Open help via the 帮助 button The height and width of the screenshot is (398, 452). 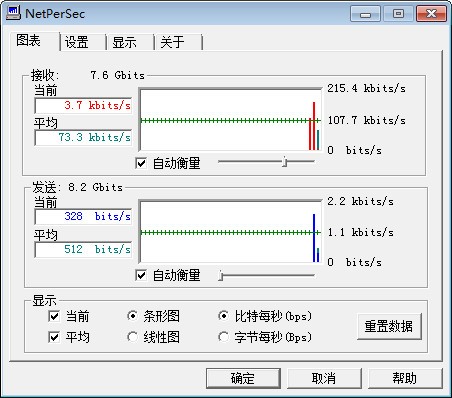click(x=405, y=378)
